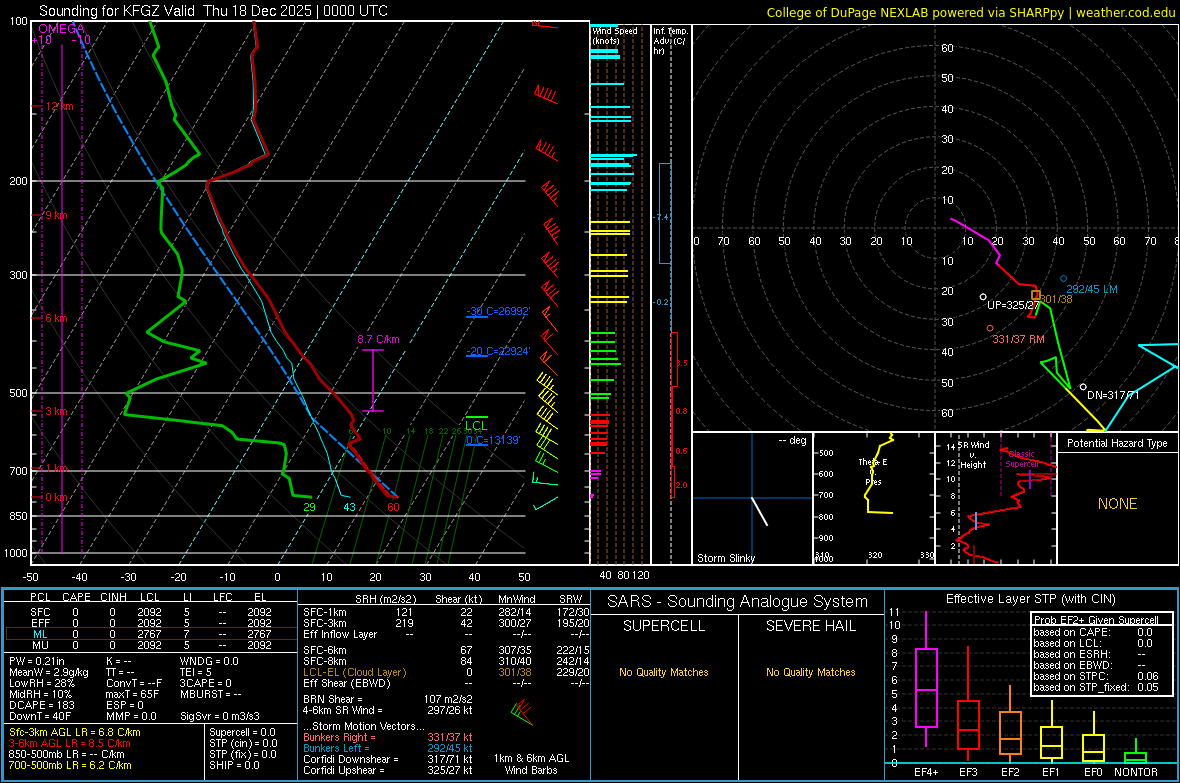
Task: Select the MU parcel row label
Action: [40, 645]
